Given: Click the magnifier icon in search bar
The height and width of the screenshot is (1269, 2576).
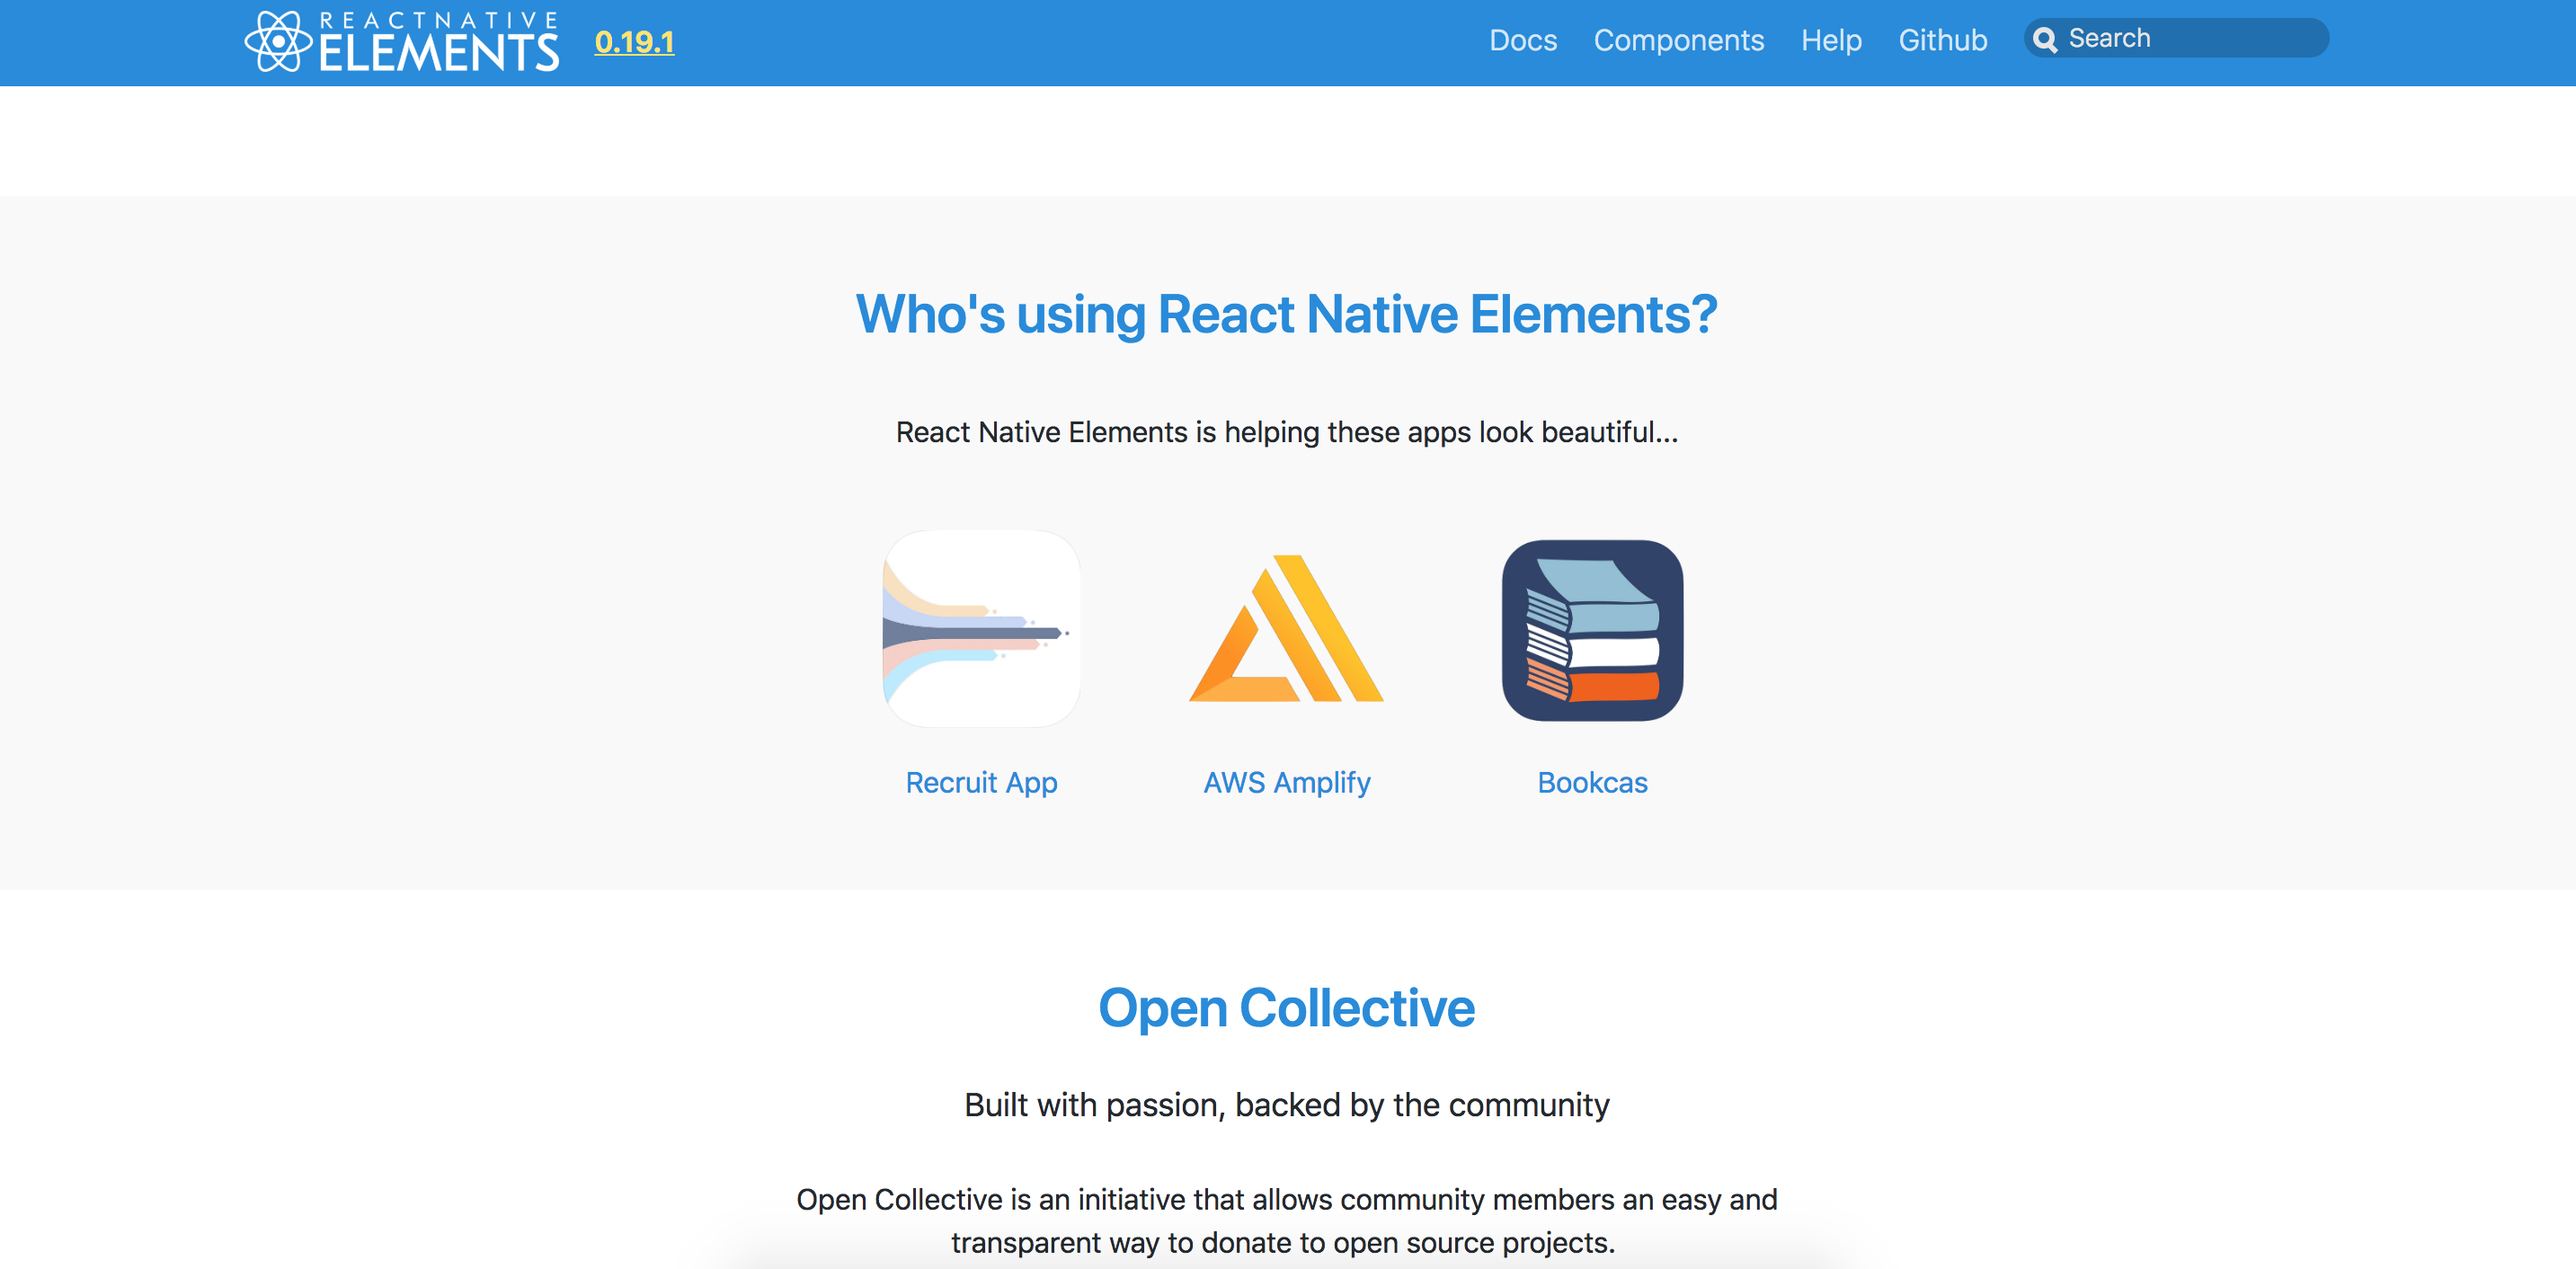Looking at the screenshot, I should point(2045,40).
